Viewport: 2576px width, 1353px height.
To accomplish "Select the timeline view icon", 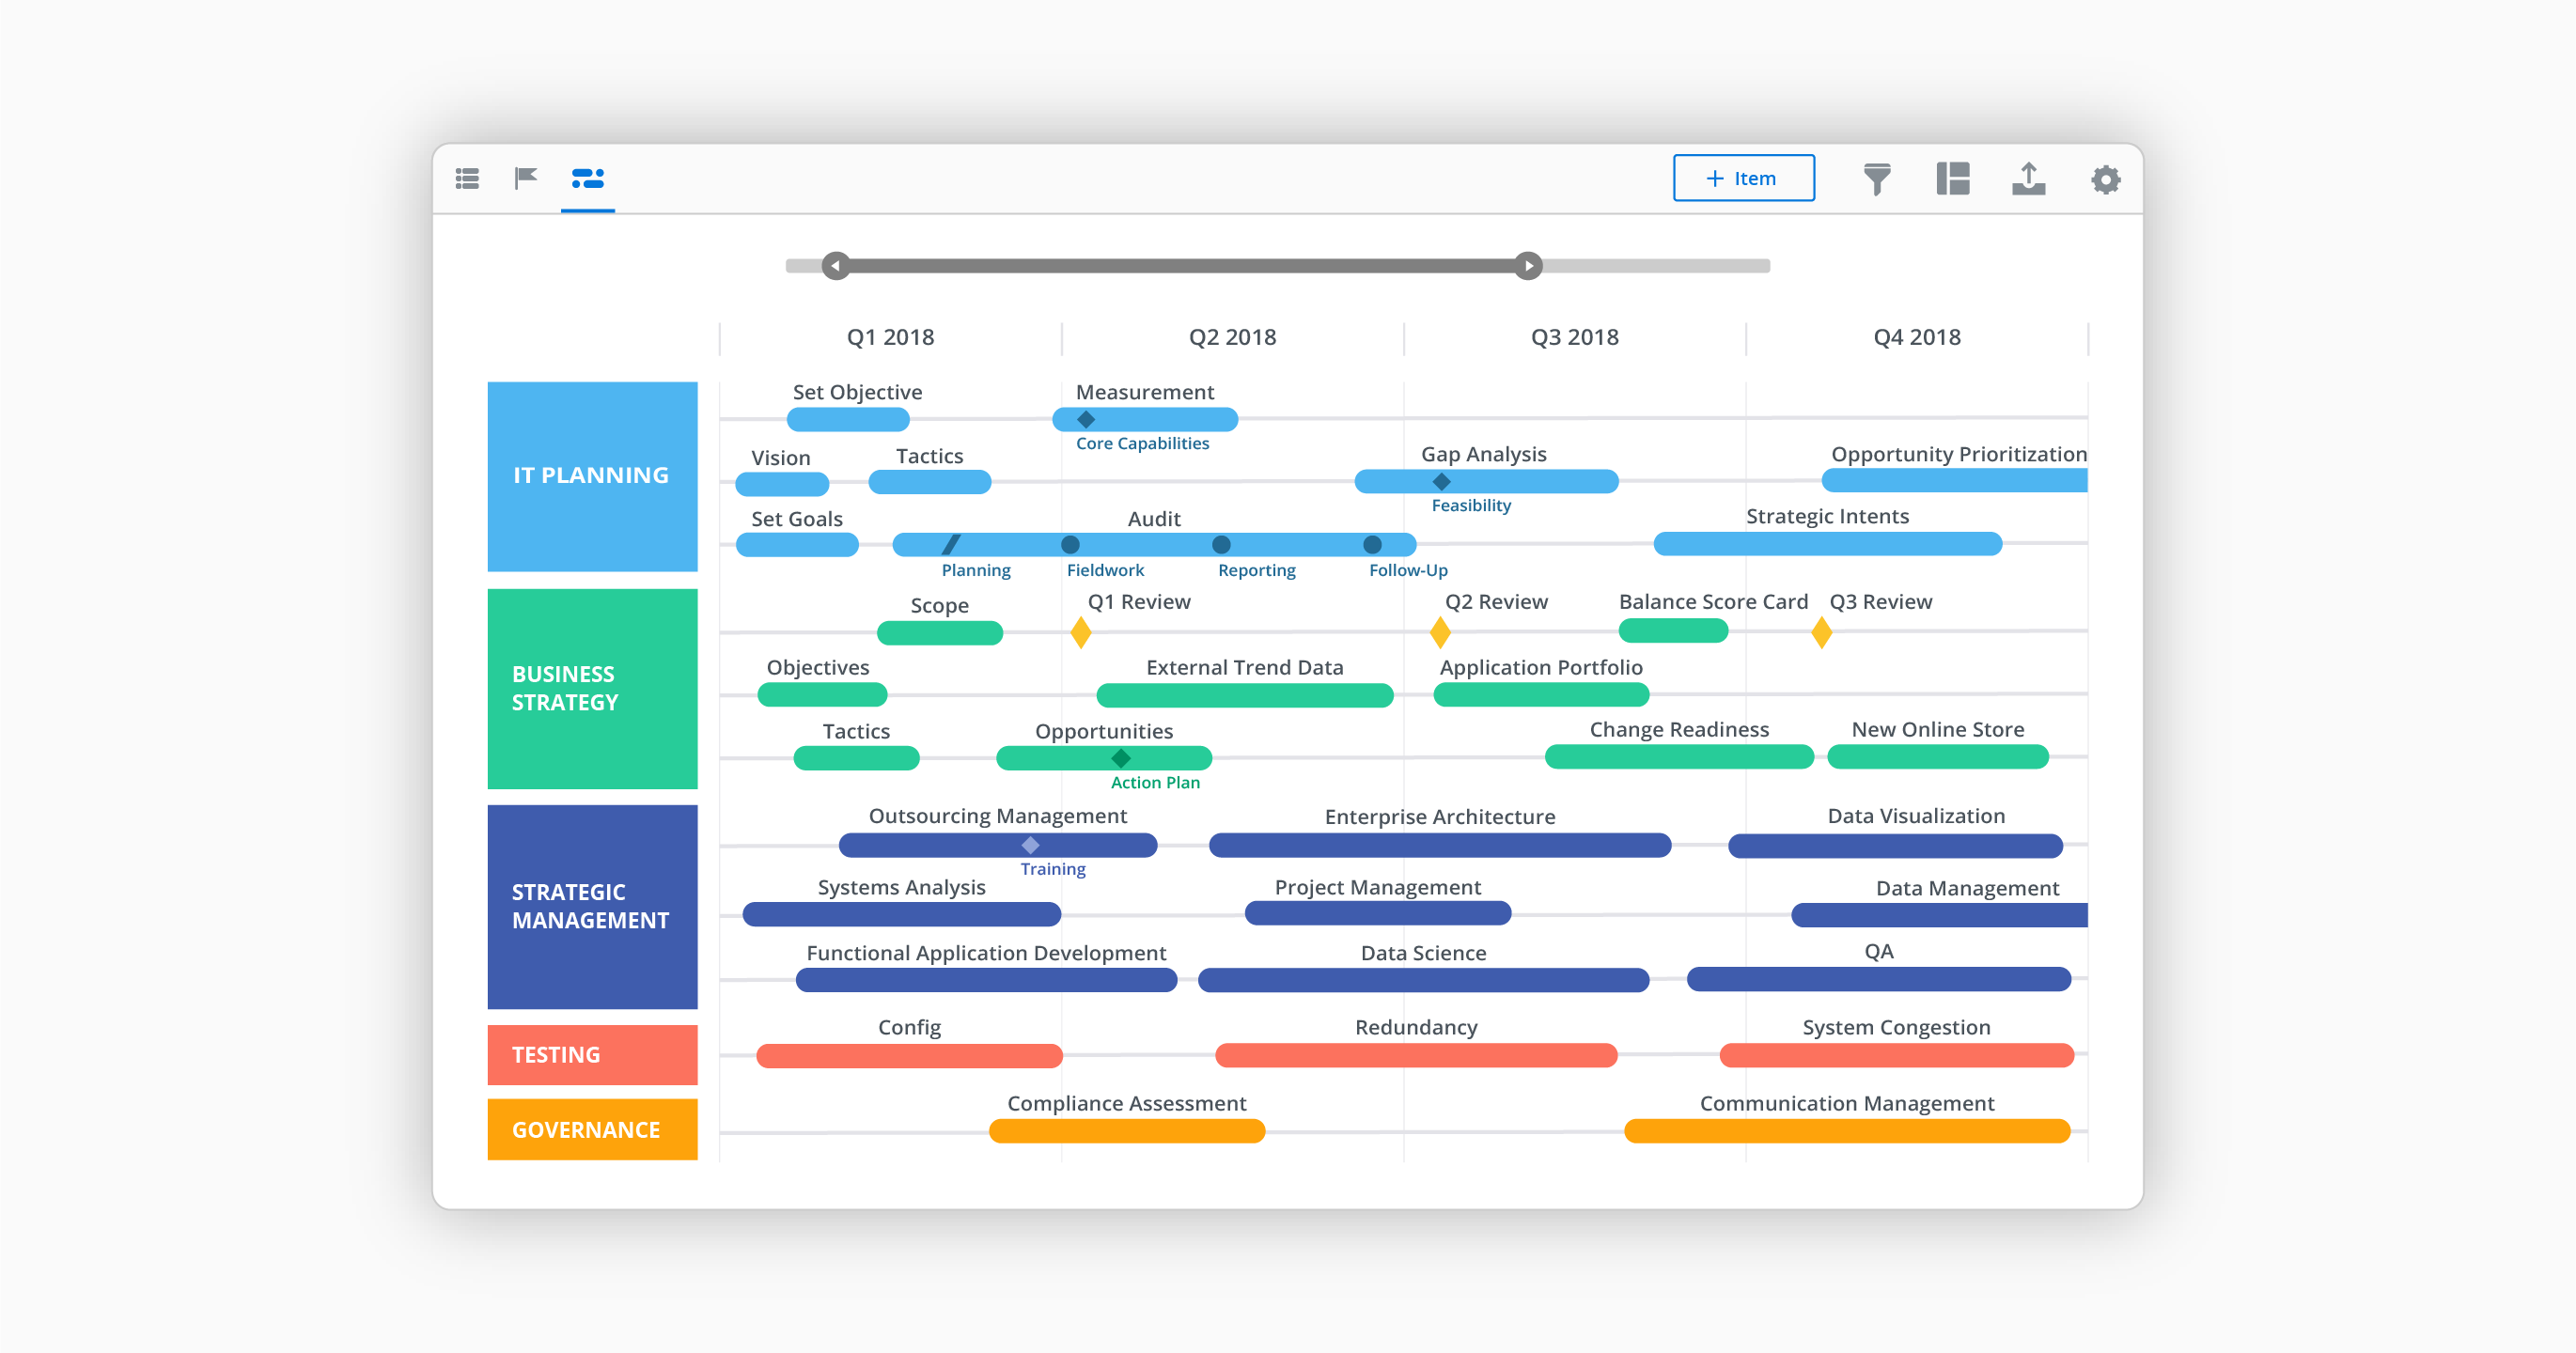I will [587, 178].
